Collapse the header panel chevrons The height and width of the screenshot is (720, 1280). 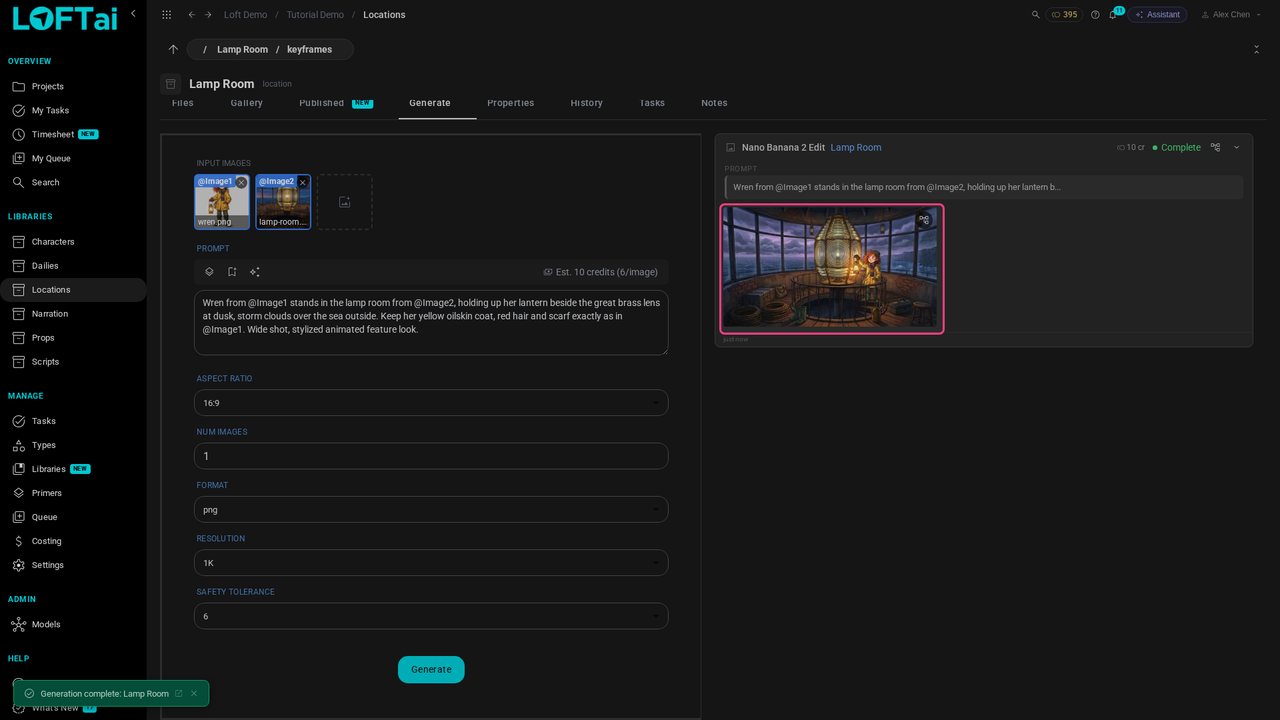pyautogui.click(x=1256, y=49)
